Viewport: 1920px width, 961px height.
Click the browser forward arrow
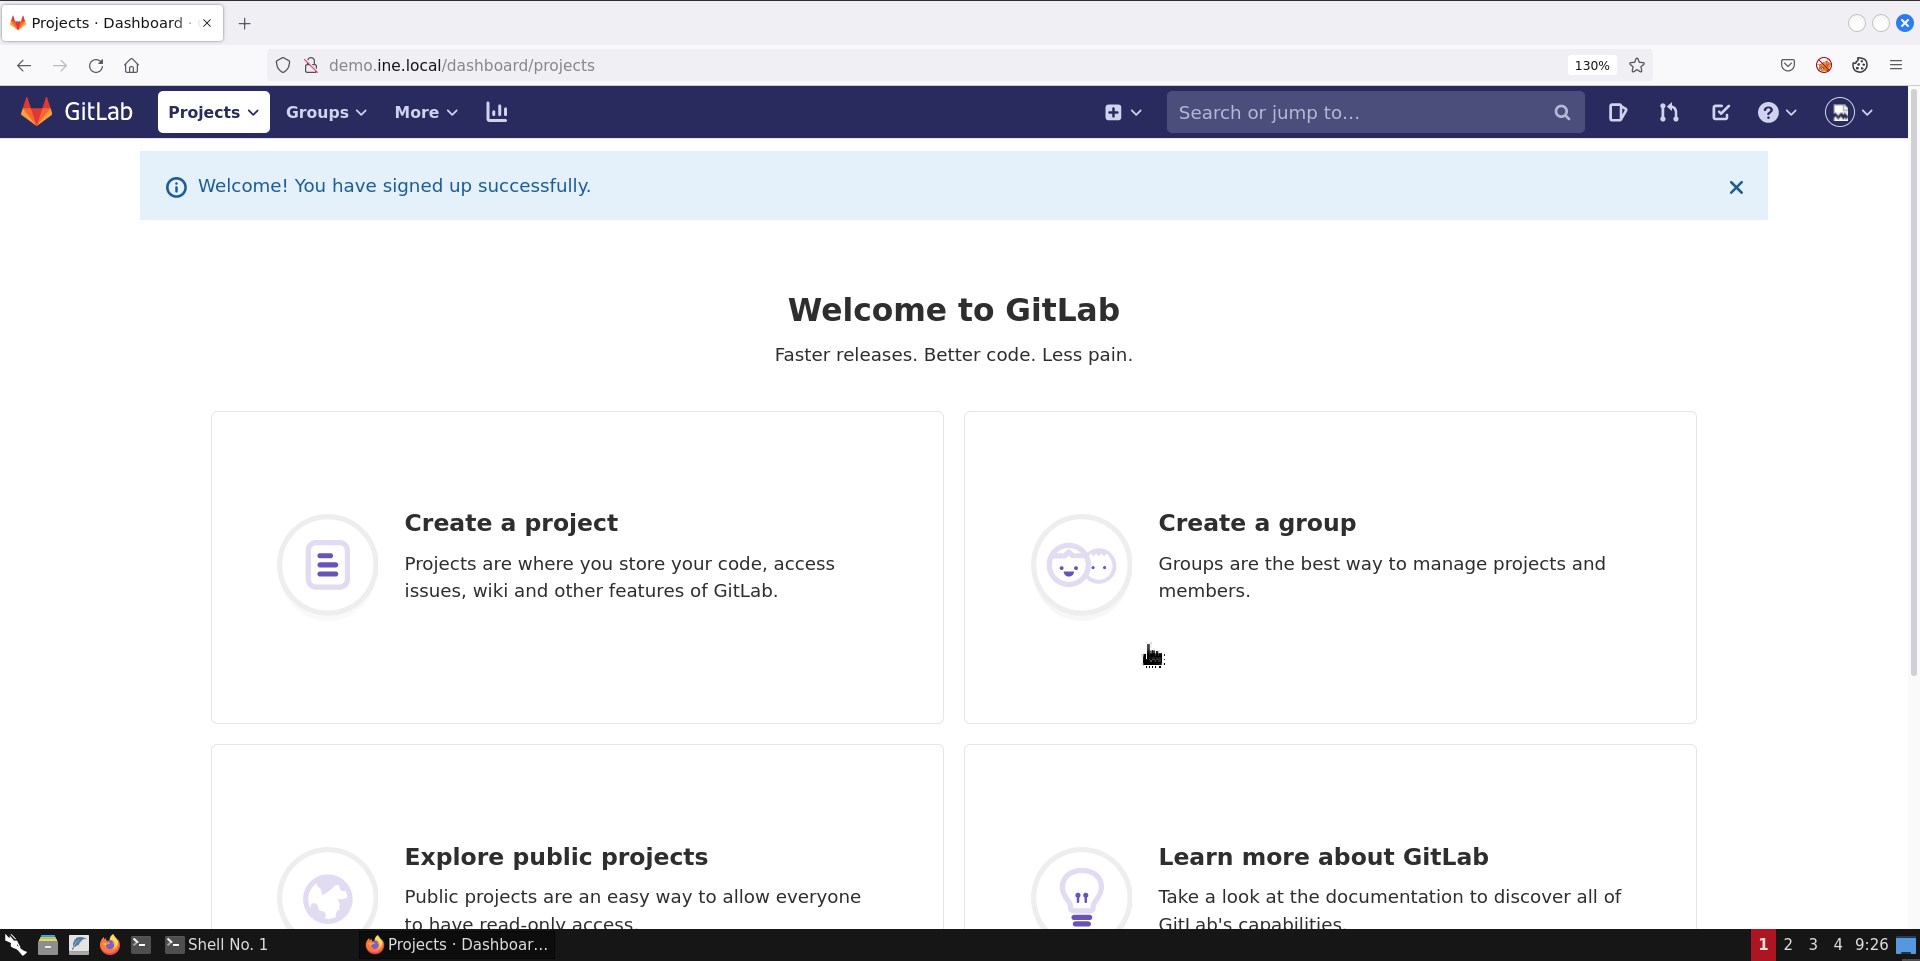tap(60, 65)
